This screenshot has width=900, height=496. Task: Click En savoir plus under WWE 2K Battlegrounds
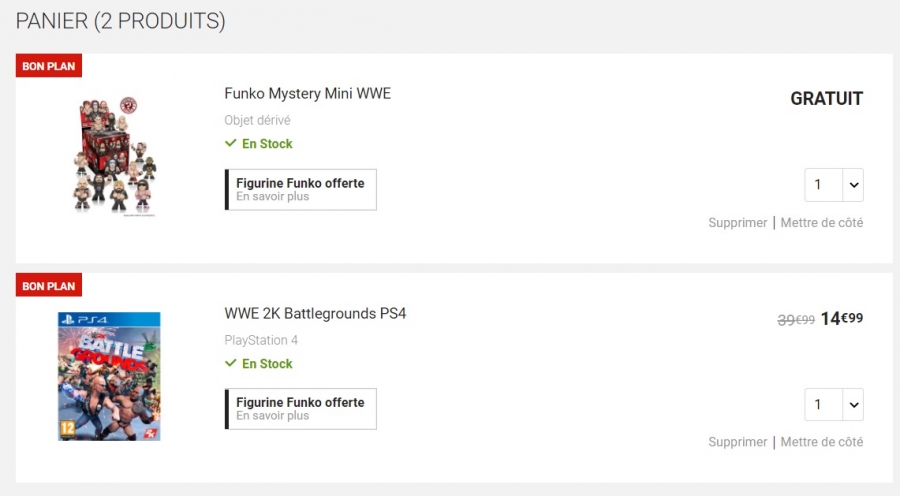pos(272,416)
